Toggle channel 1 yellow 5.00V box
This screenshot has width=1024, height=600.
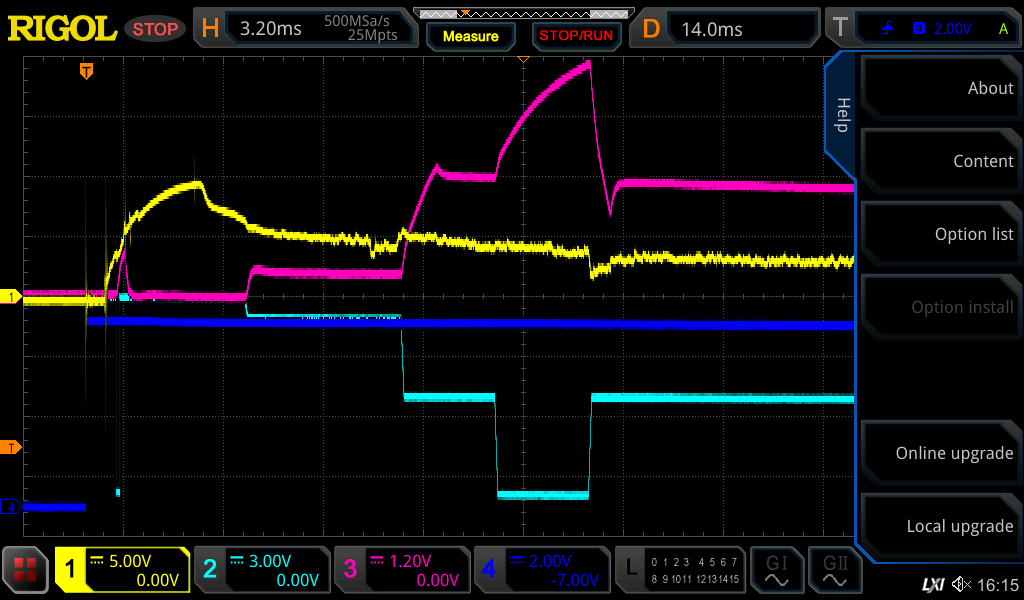click(122, 570)
